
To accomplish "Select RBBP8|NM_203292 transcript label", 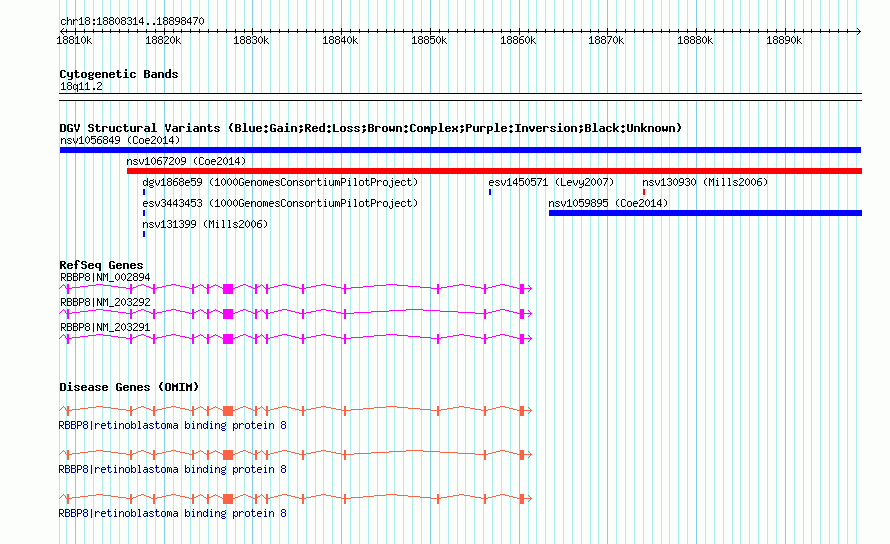I will [x=105, y=303].
